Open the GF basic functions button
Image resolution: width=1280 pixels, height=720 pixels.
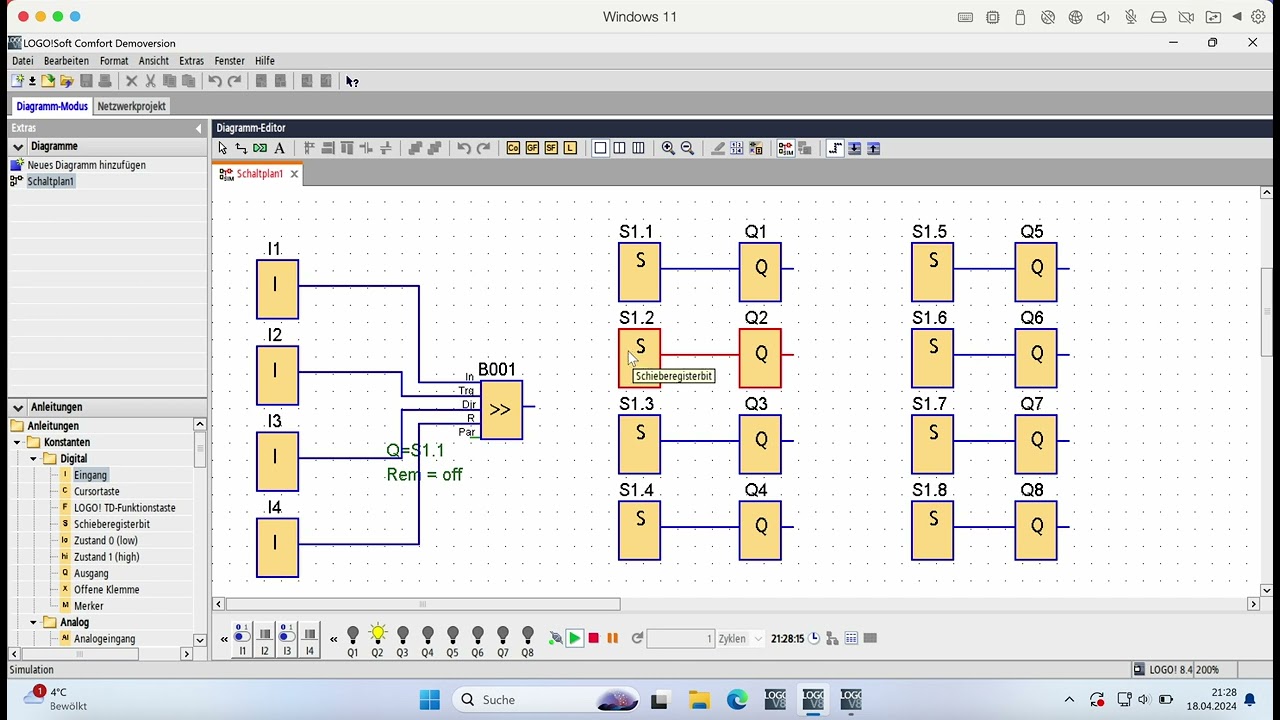click(532, 148)
